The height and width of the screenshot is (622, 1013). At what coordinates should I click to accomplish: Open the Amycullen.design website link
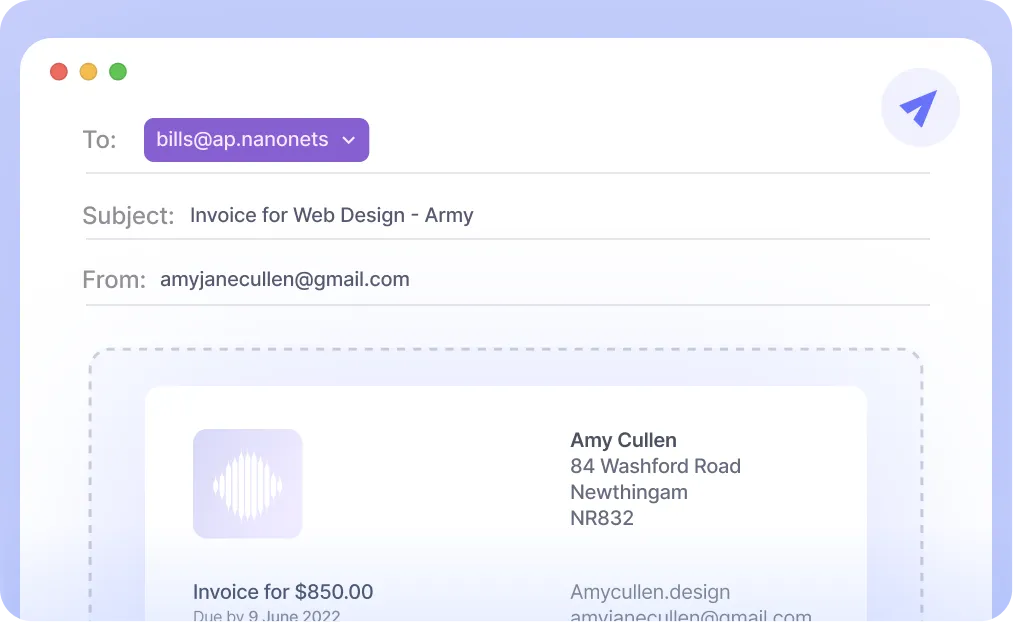pyautogui.click(x=650, y=592)
